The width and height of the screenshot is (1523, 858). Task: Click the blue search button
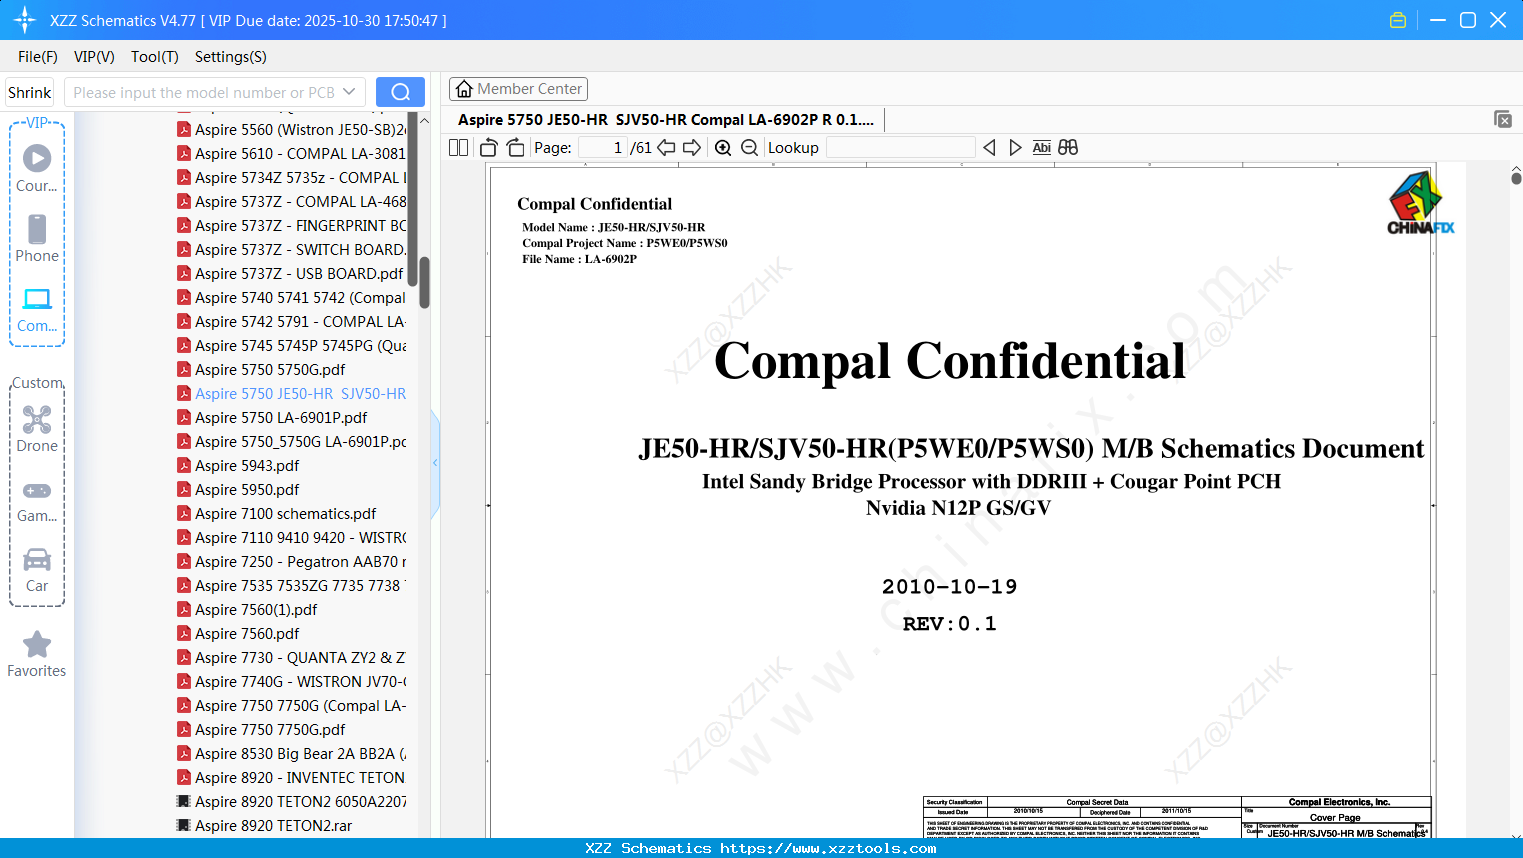[x=400, y=92]
